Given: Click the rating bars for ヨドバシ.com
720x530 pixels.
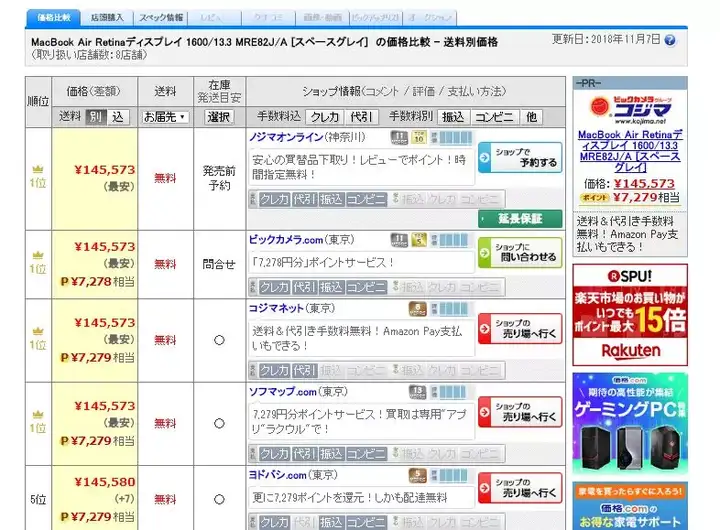Looking at the screenshot, I should (454, 475).
